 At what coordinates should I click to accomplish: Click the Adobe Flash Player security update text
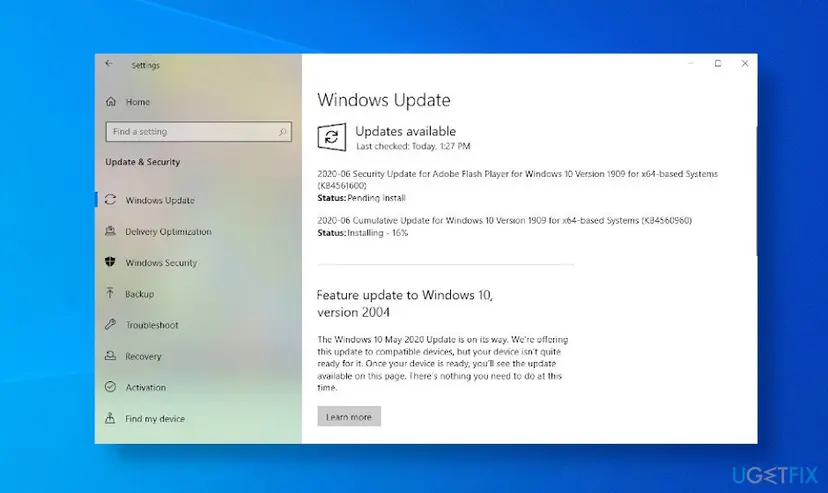(518, 179)
